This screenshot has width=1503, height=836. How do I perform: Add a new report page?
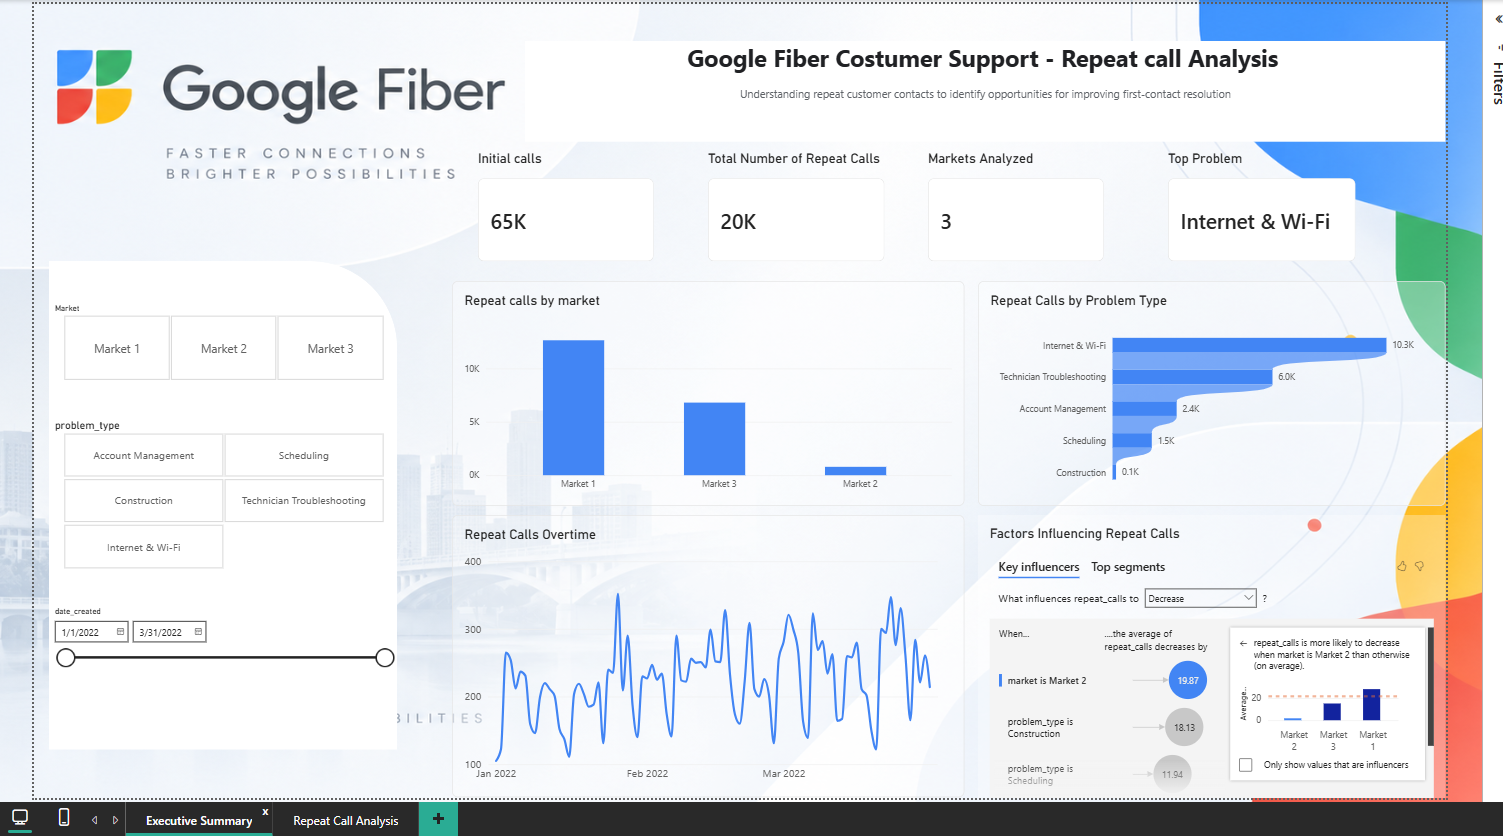coord(438,819)
